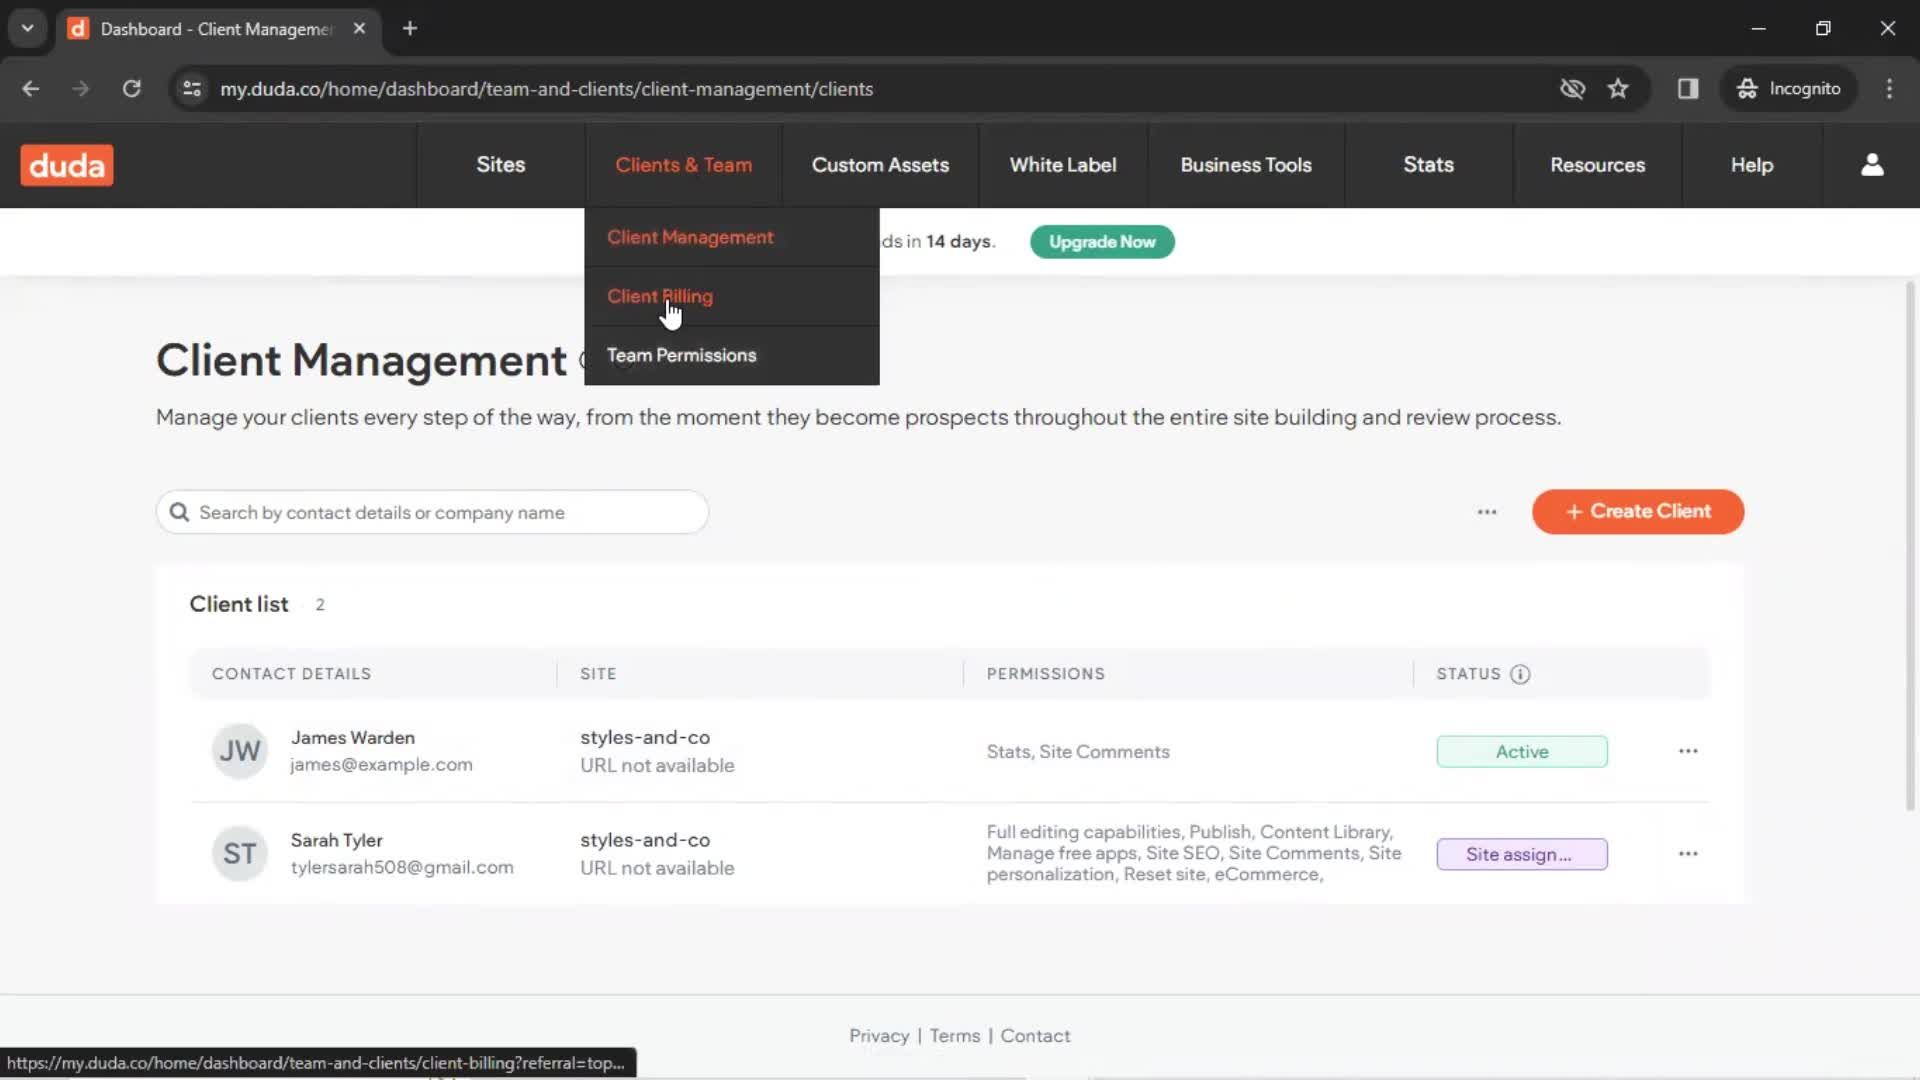Click the third-party cookies blocked eye icon
The width and height of the screenshot is (1920, 1080).
[1572, 89]
